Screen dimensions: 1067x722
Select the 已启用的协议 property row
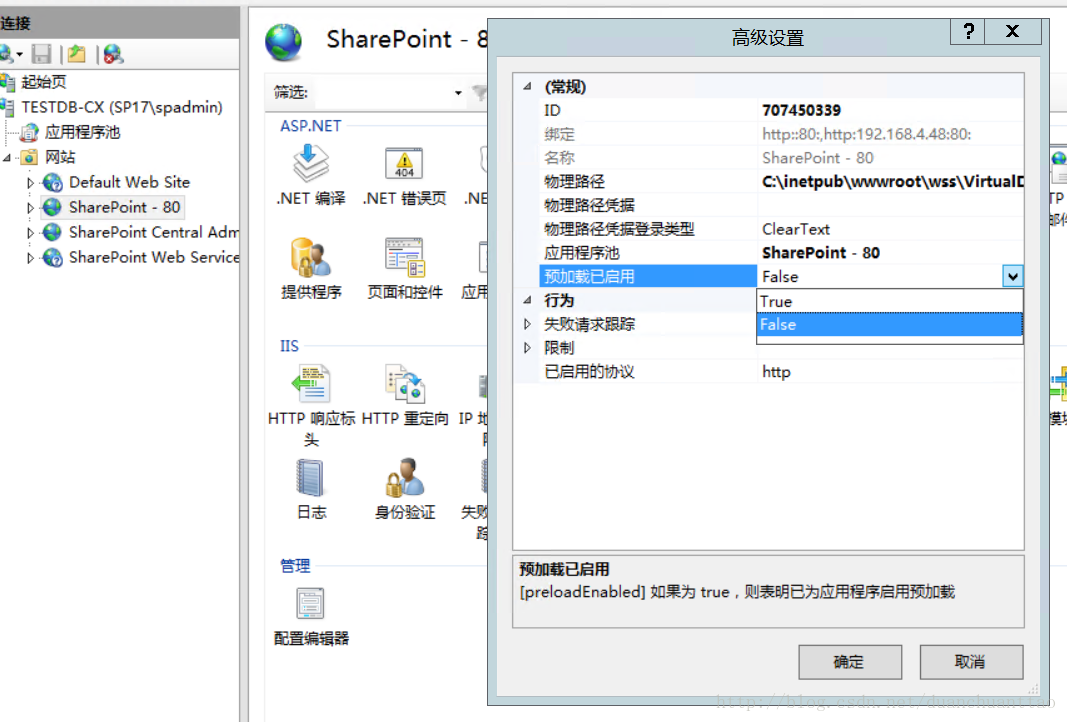tap(782, 372)
